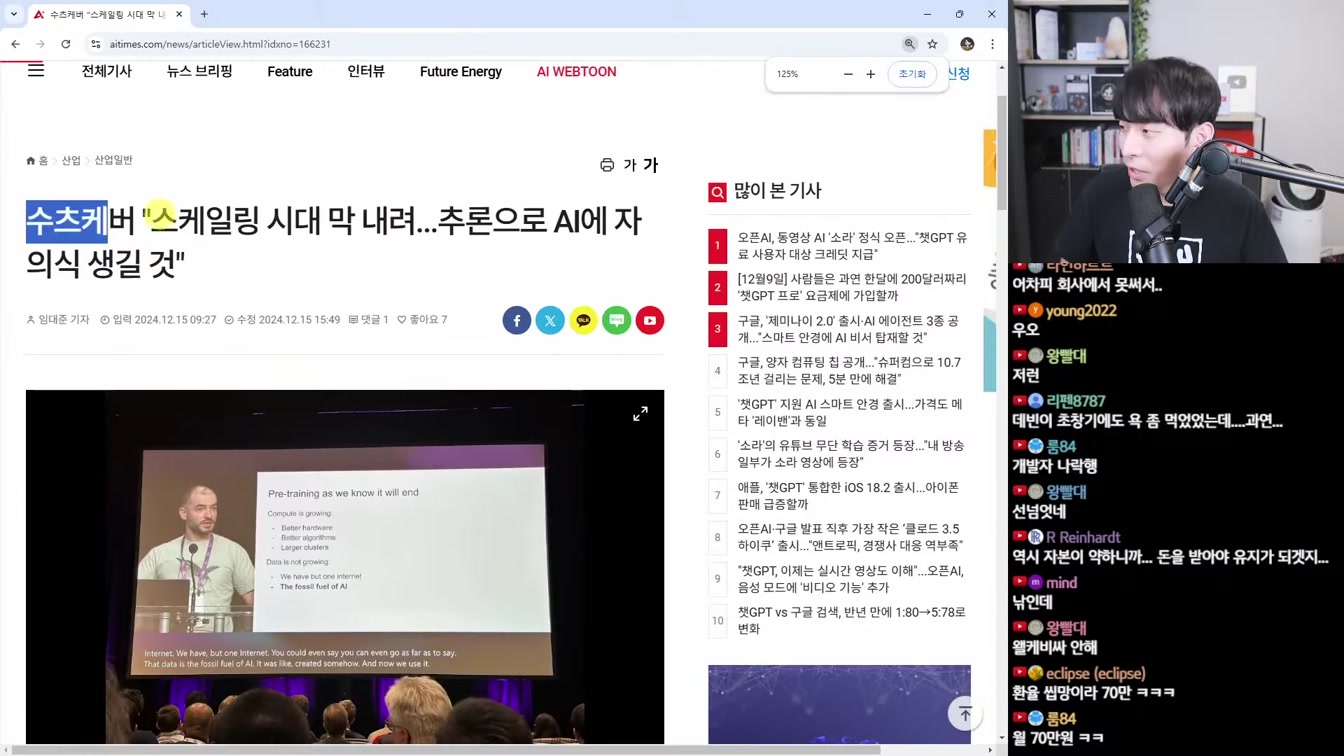Click the zoom magnifier icon in address bar

click(x=910, y=44)
